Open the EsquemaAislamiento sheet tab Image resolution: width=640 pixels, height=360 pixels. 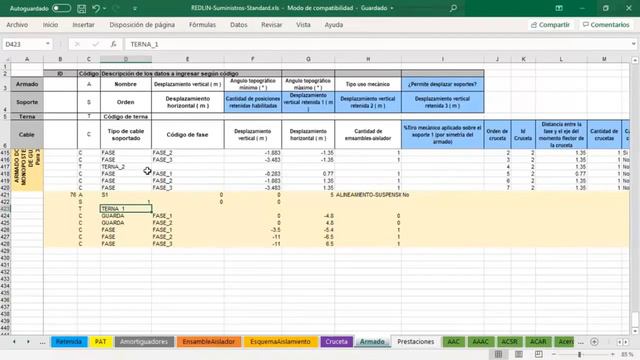[x=280, y=342]
